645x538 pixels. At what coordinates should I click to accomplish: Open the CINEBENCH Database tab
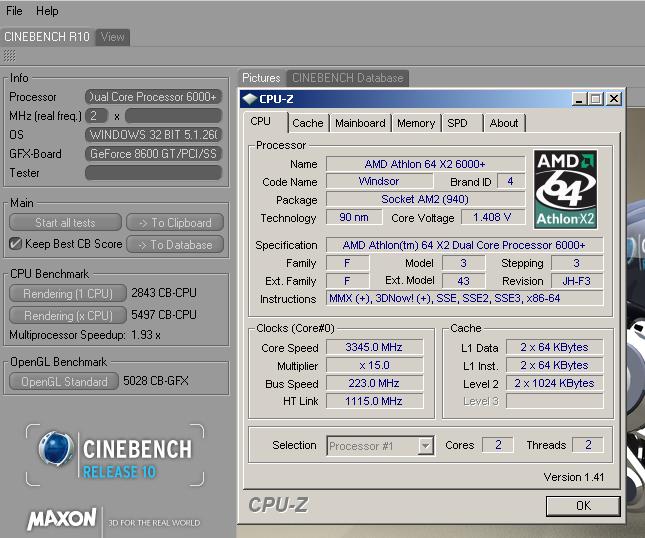pos(348,78)
